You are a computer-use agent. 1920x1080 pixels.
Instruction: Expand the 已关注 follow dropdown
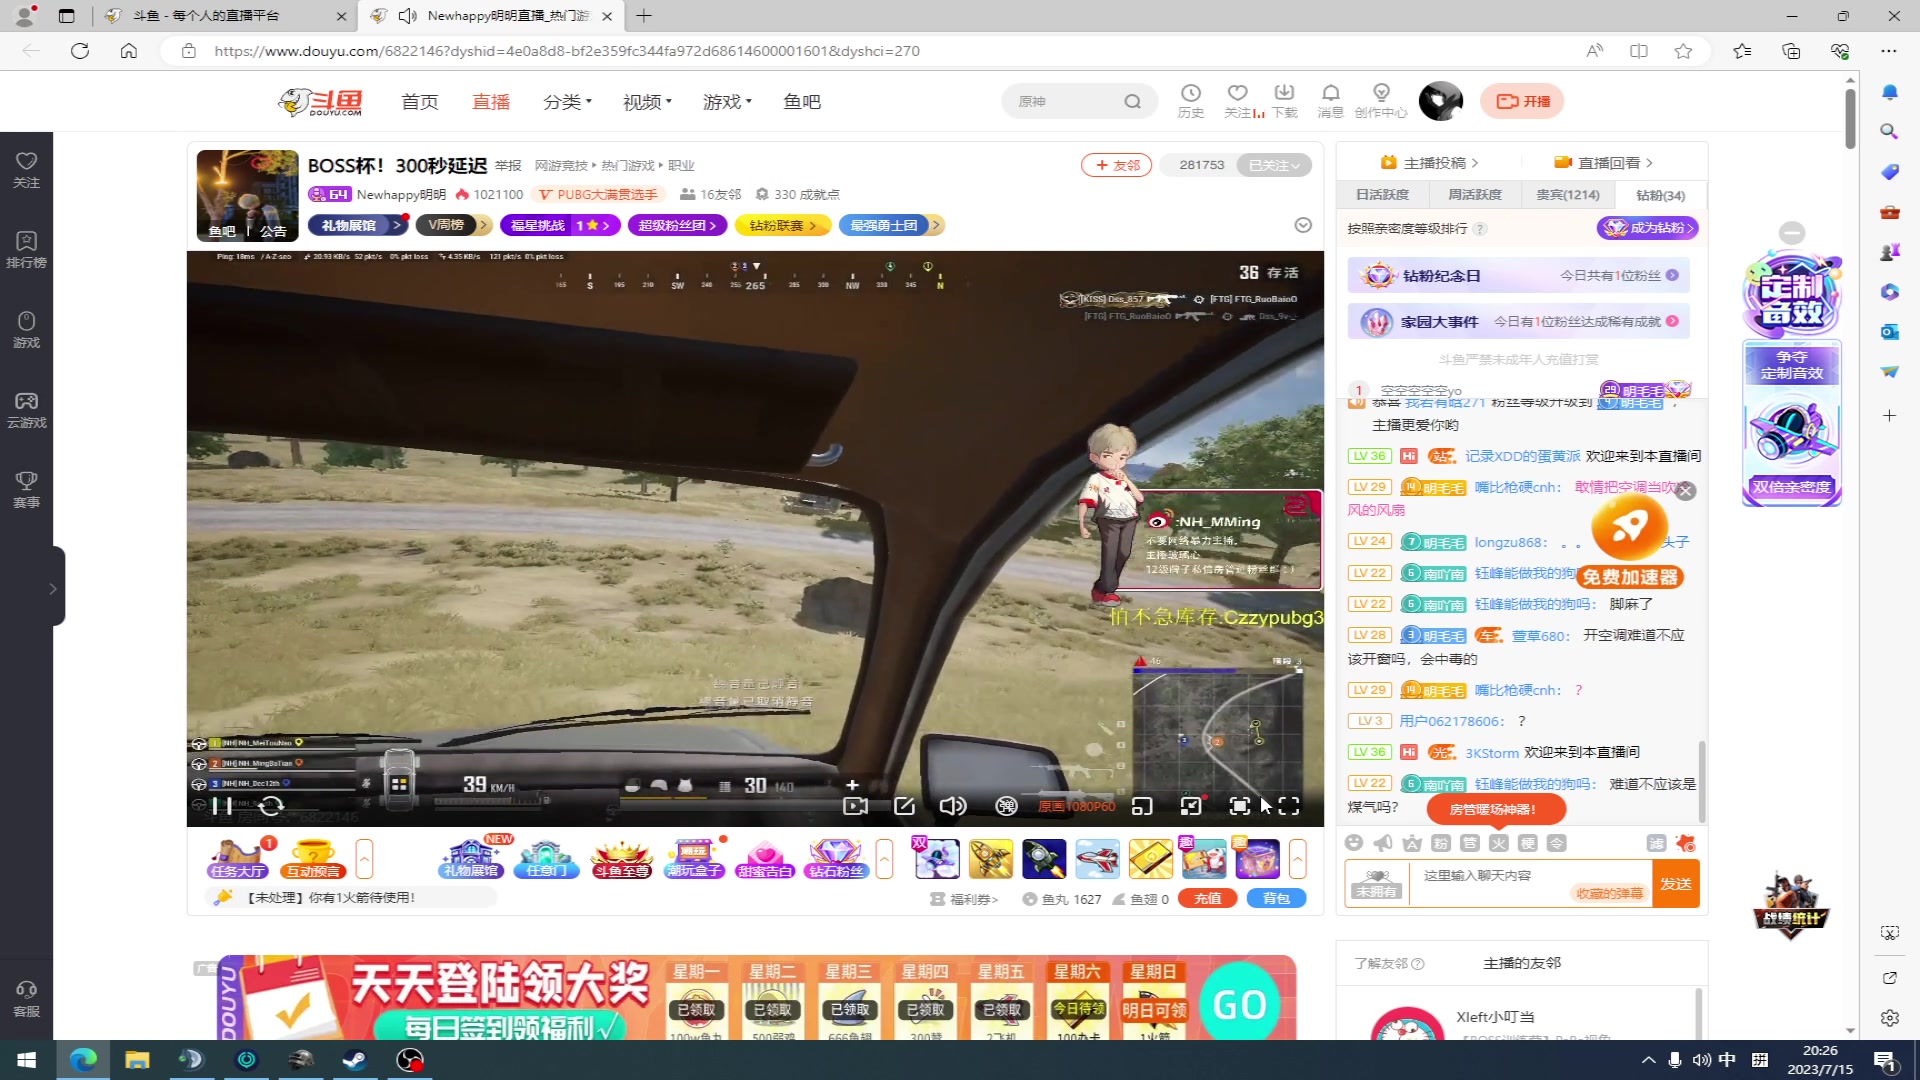tap(1274, 165)
